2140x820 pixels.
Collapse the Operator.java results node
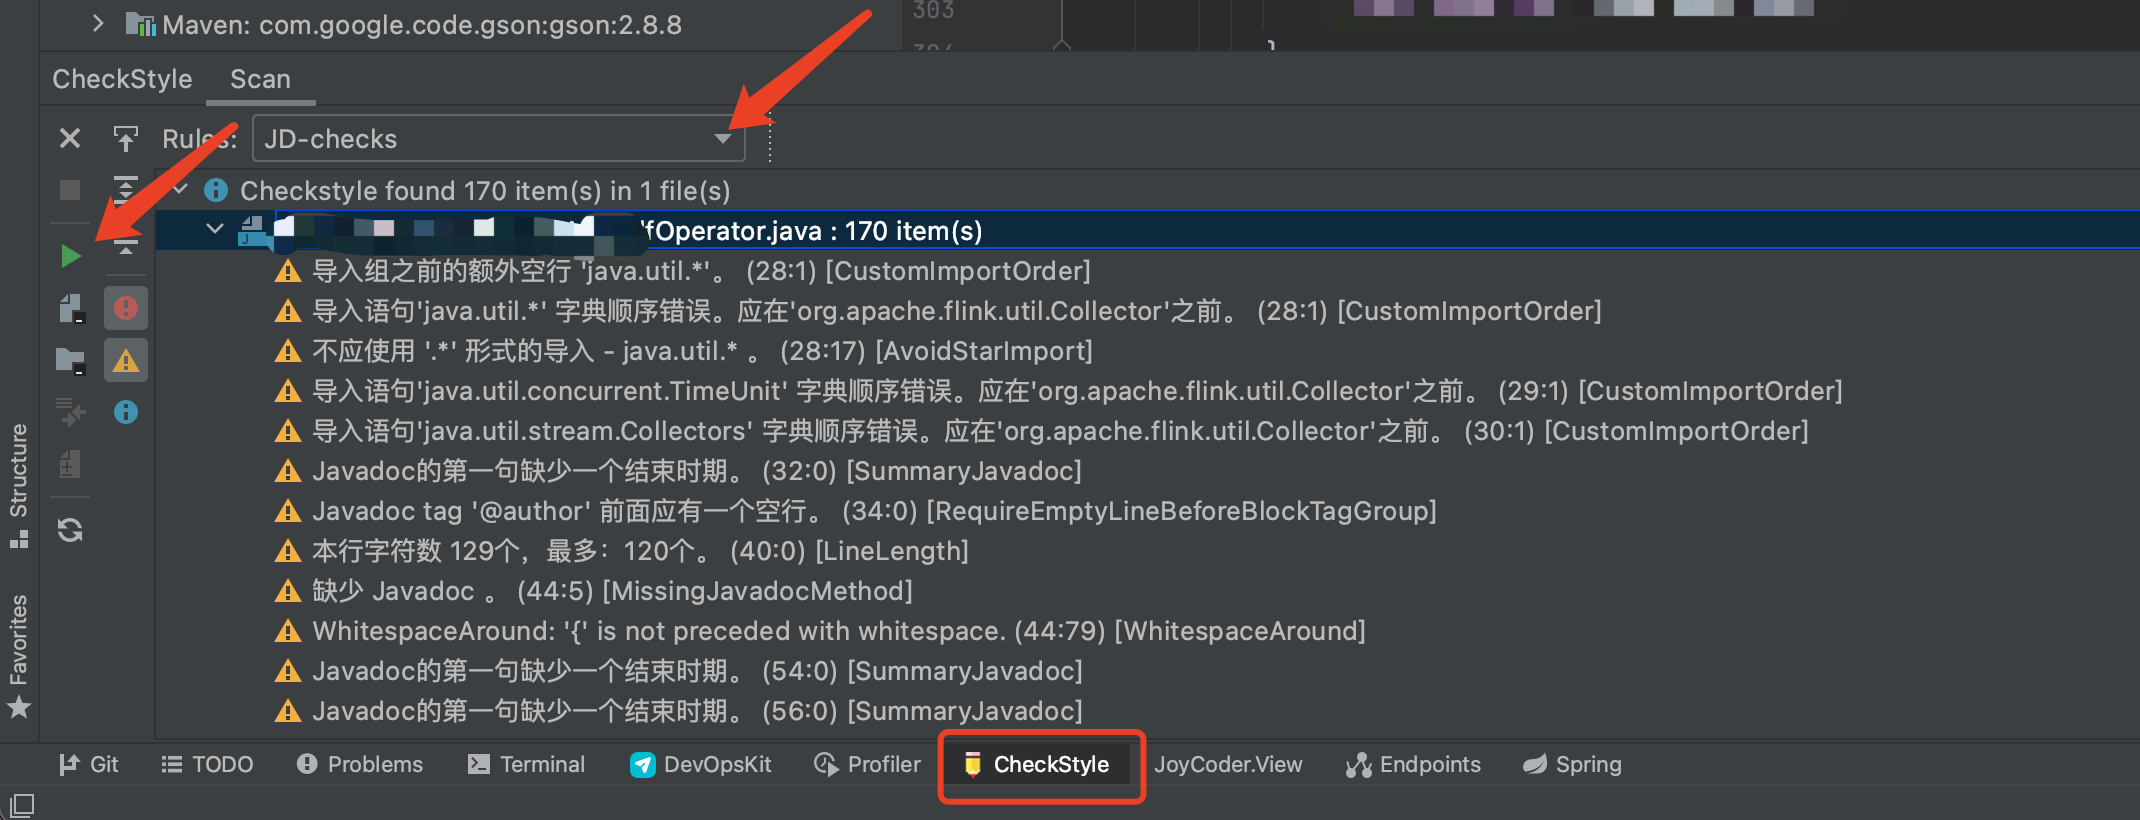click(x=214, y=229)
